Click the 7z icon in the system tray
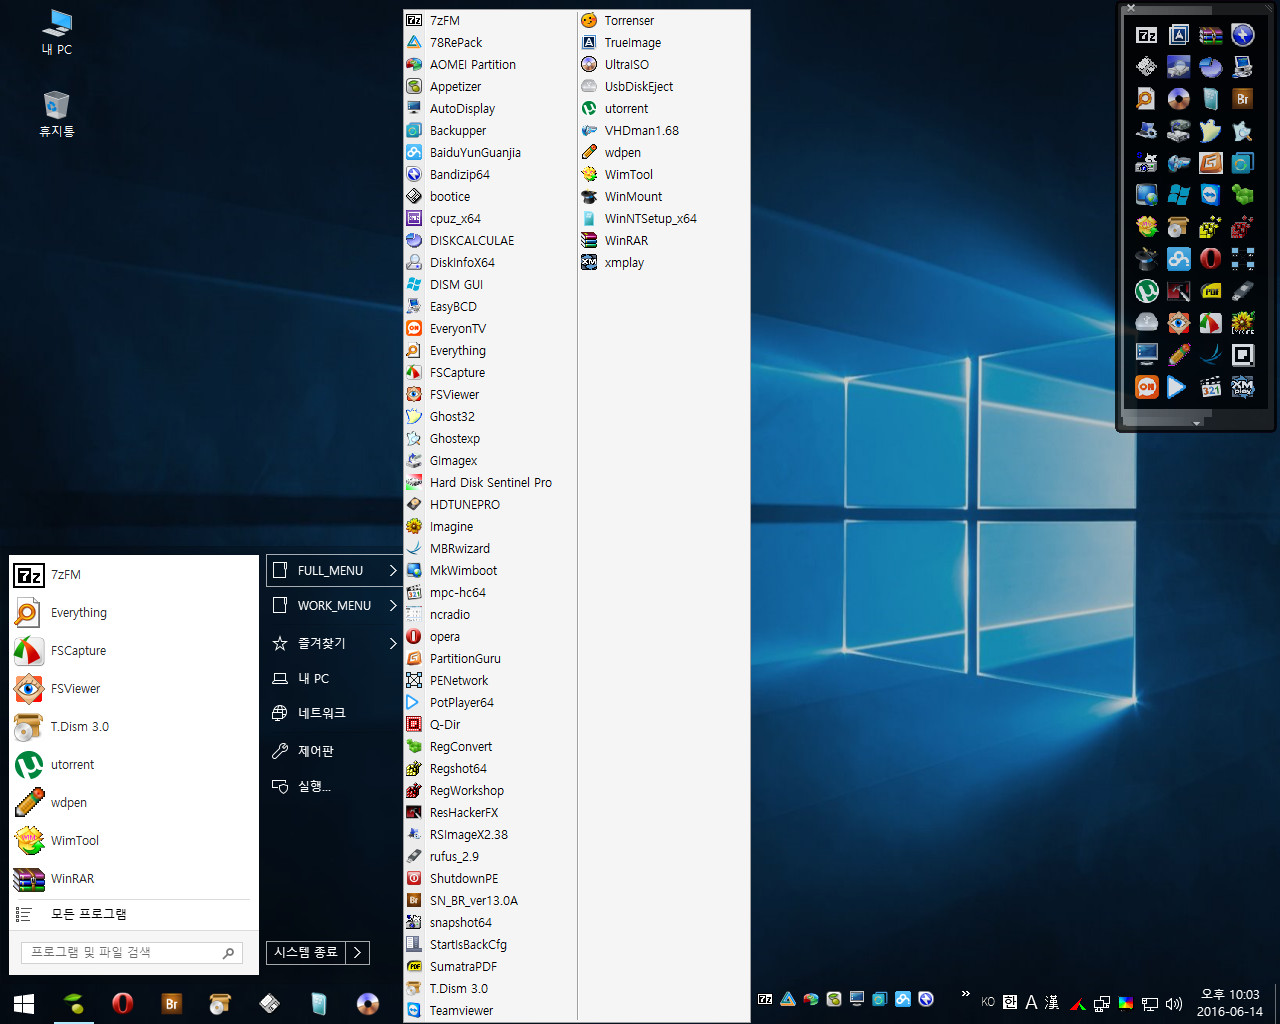The width and height of the screenshot is (1280, 1024). pyautogui.click(x=765, y=999)
